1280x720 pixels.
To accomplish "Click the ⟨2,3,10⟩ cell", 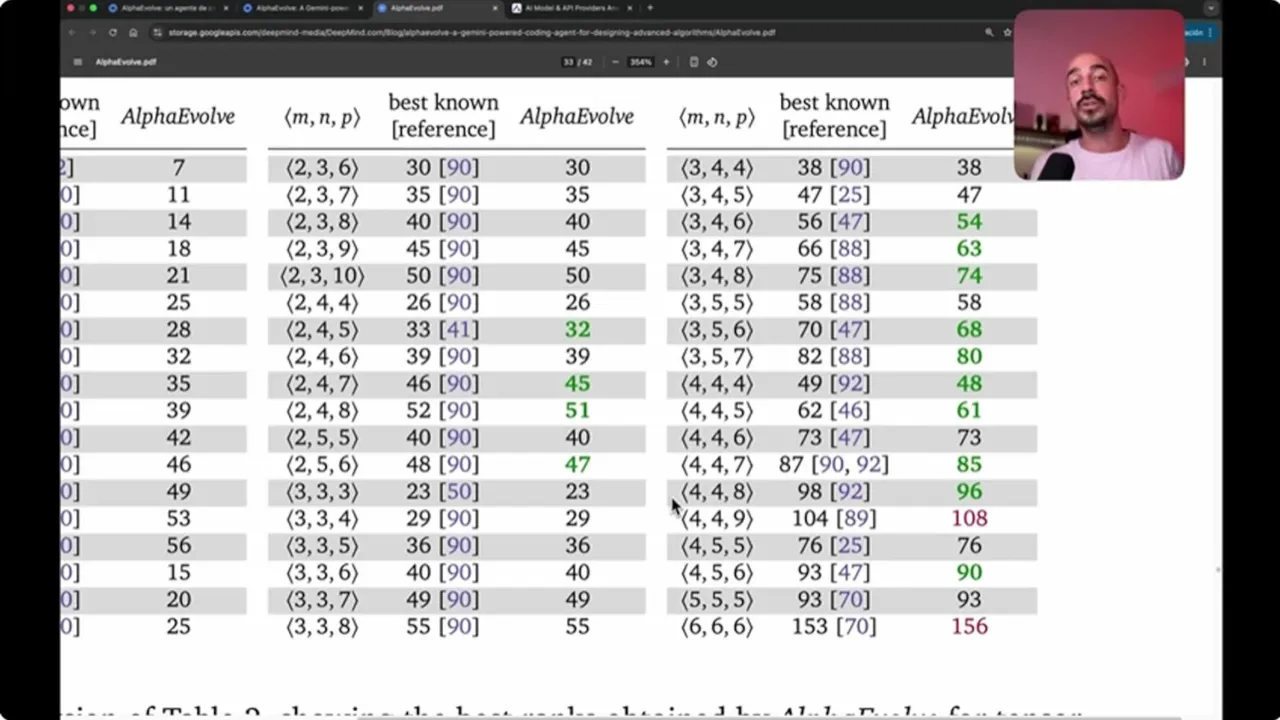I will point(322,275).
